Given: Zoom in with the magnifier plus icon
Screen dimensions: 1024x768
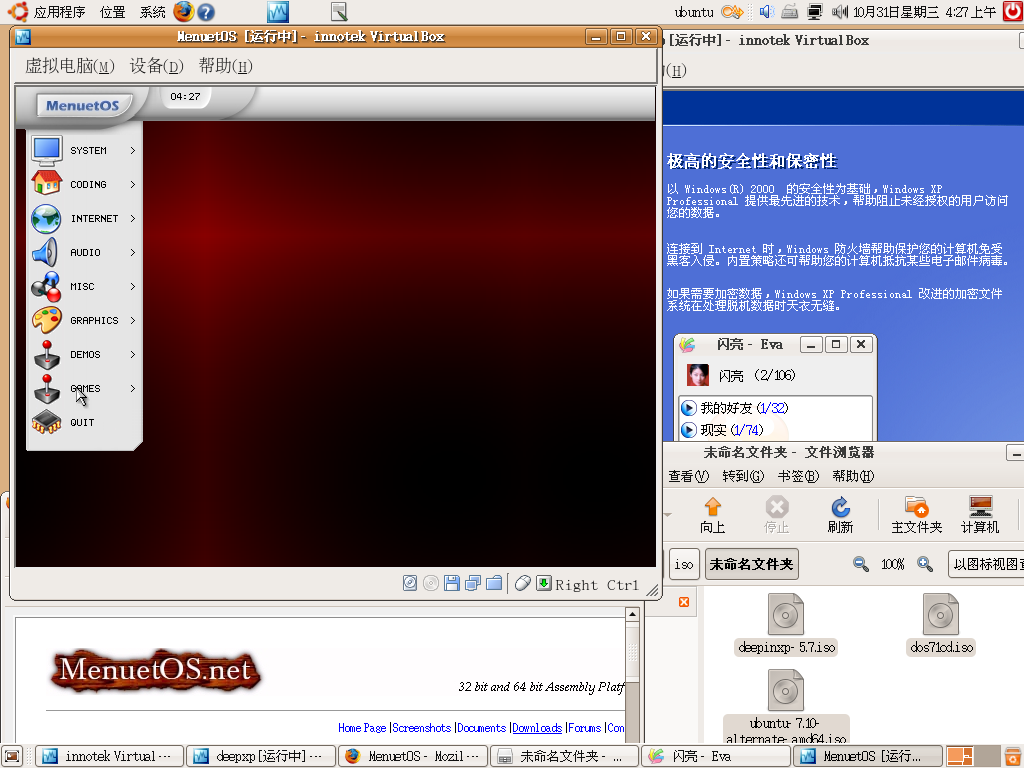Looking at the screenshot, I should click(925, 564).
